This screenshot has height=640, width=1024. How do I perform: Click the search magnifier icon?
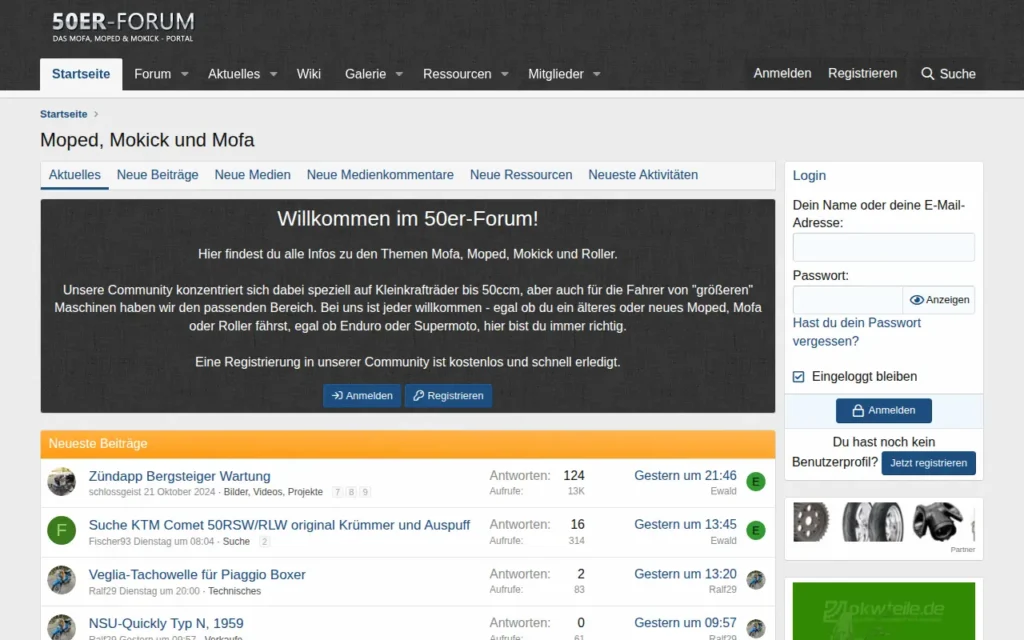pyautogui.click(x=927, y=74)
